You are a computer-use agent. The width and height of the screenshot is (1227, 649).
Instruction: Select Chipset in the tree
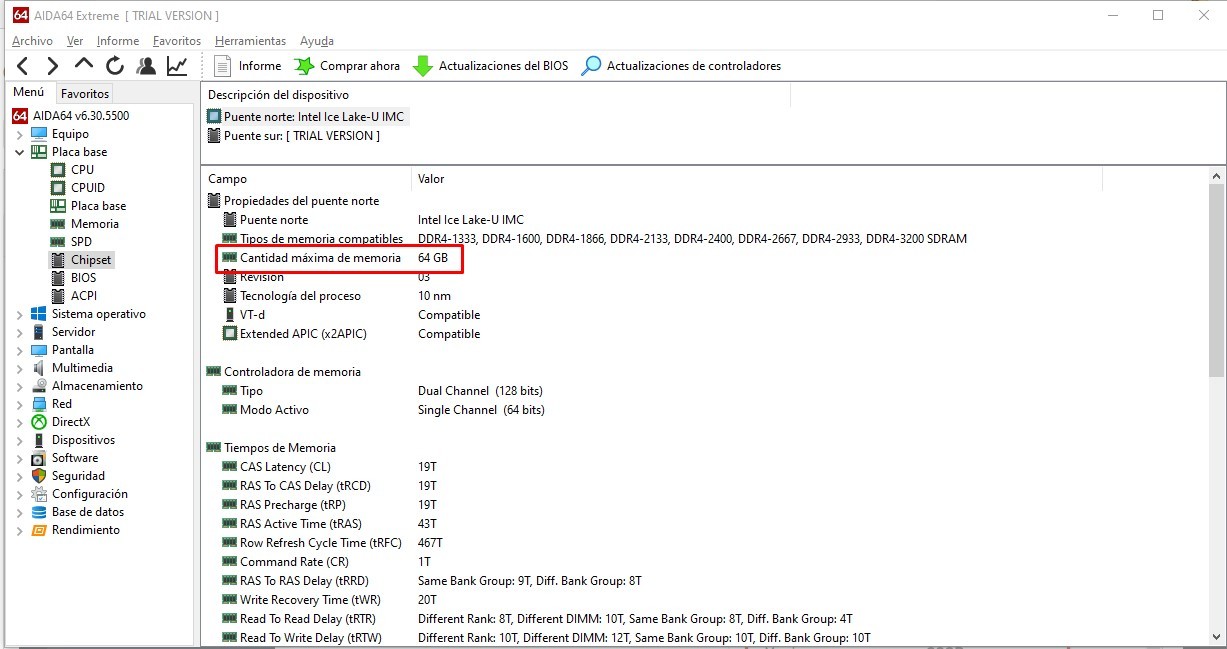[91, 260]
